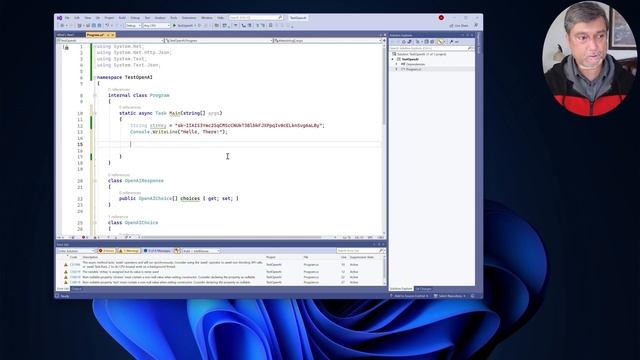Click the references CodeLens link above class Program
Viewport: 640px width, 360px height.
(x=119, y=90)
